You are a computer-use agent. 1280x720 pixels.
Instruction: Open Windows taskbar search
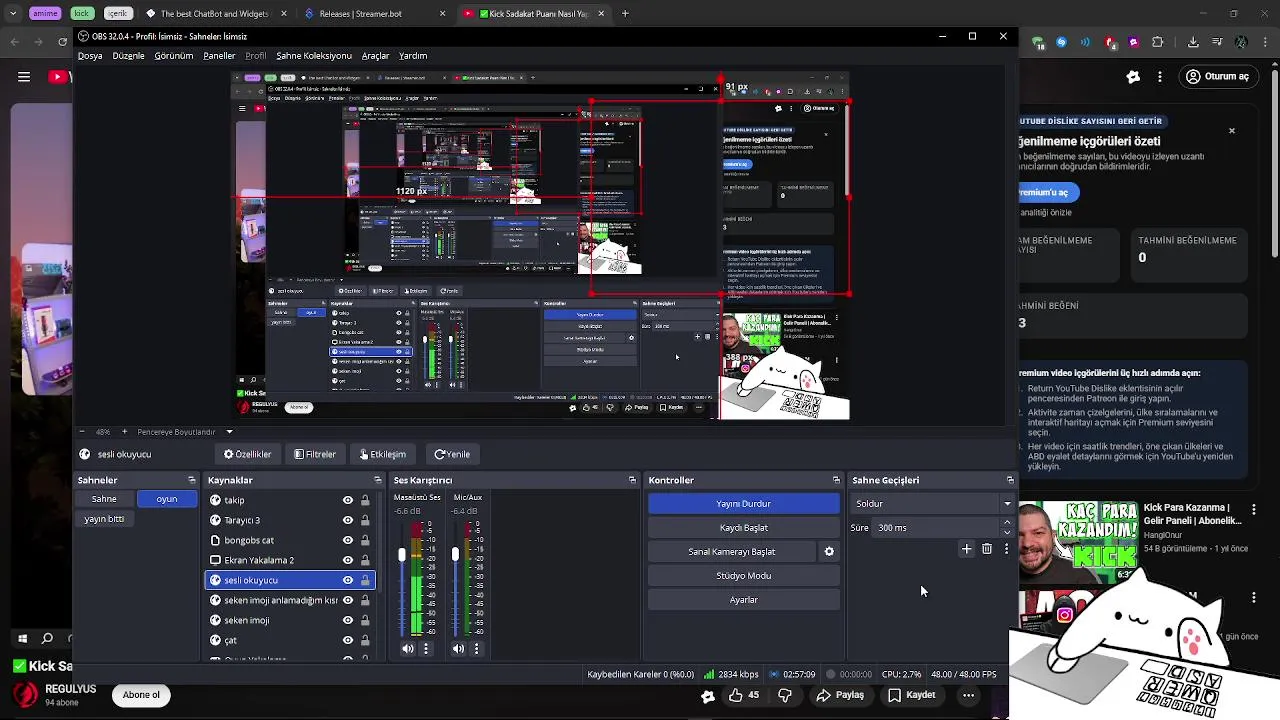pos(47,638)
